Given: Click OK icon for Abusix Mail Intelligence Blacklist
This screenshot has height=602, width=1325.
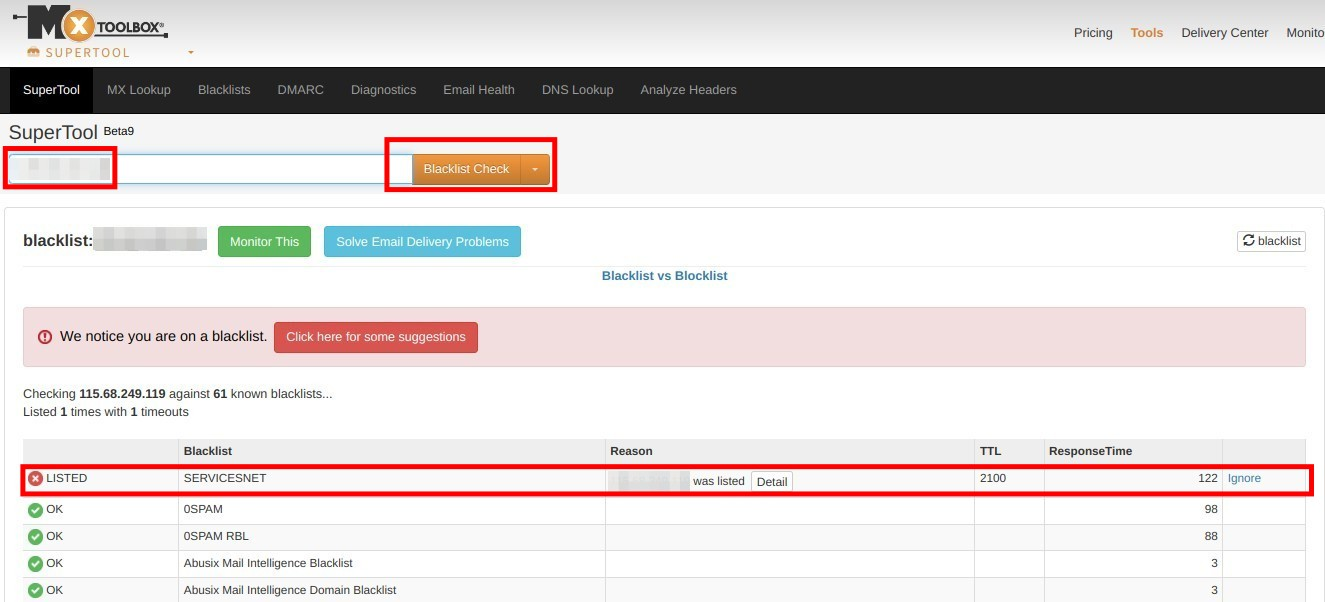Looking at the screenshot, I should pos(35,564).
